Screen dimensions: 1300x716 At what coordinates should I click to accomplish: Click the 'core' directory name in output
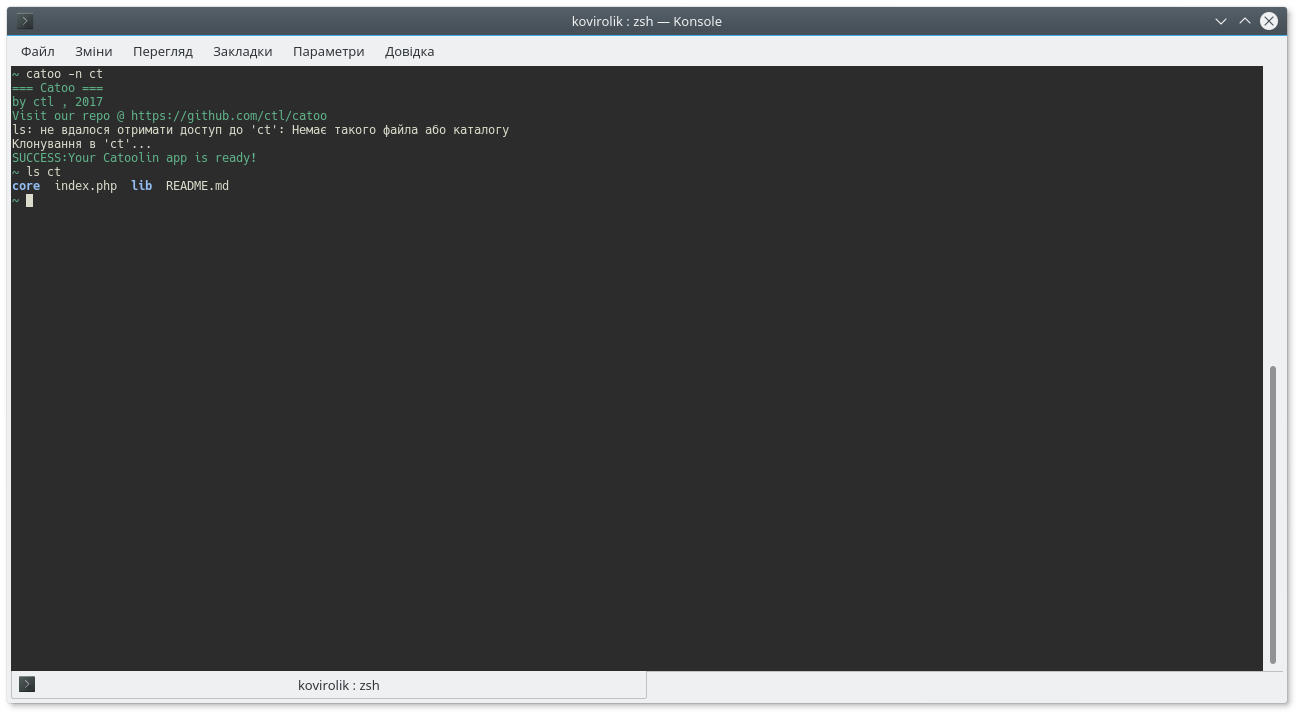coord(26,186)
